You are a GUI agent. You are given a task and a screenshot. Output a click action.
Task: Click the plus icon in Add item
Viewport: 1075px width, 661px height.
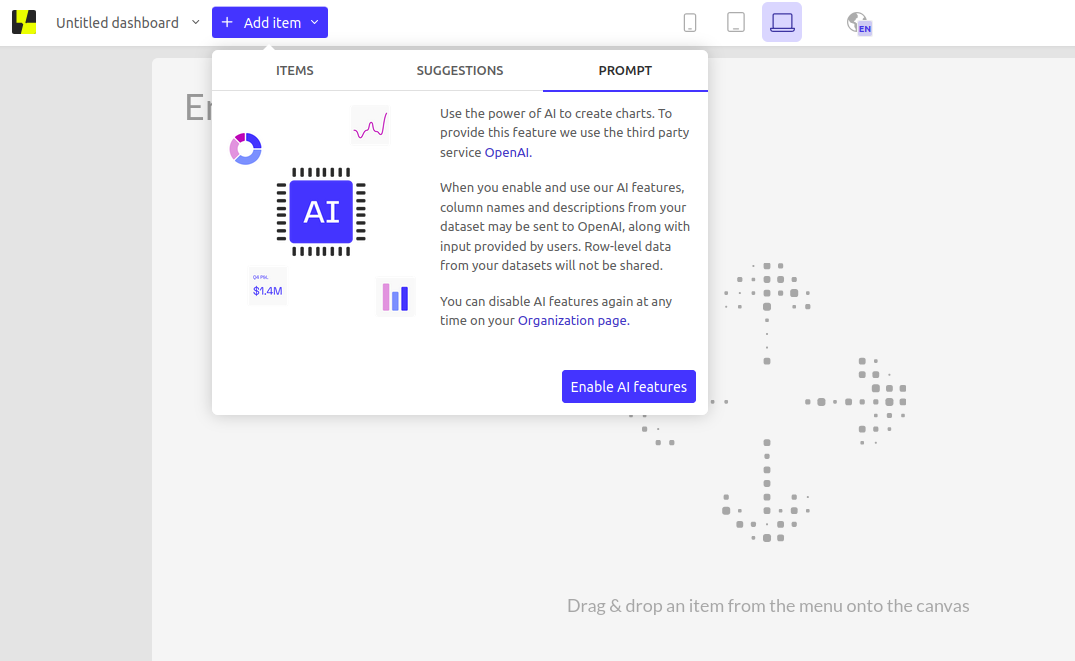tap(227, 22)
